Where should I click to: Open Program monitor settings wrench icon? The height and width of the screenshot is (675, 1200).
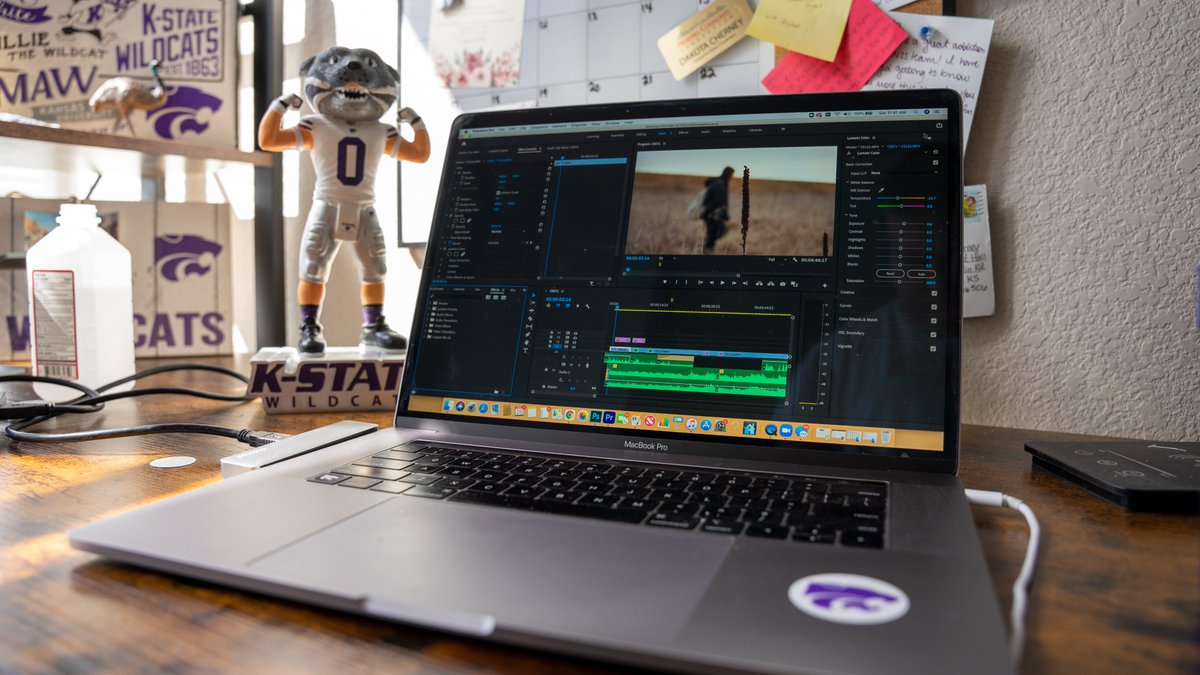[795, 260]
